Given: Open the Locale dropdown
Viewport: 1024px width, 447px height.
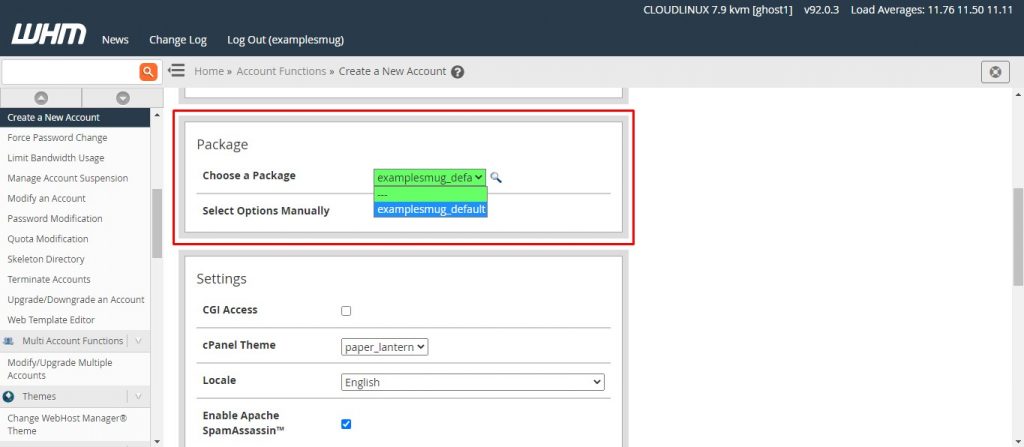Looking at the screenshot, I should 473,382.
